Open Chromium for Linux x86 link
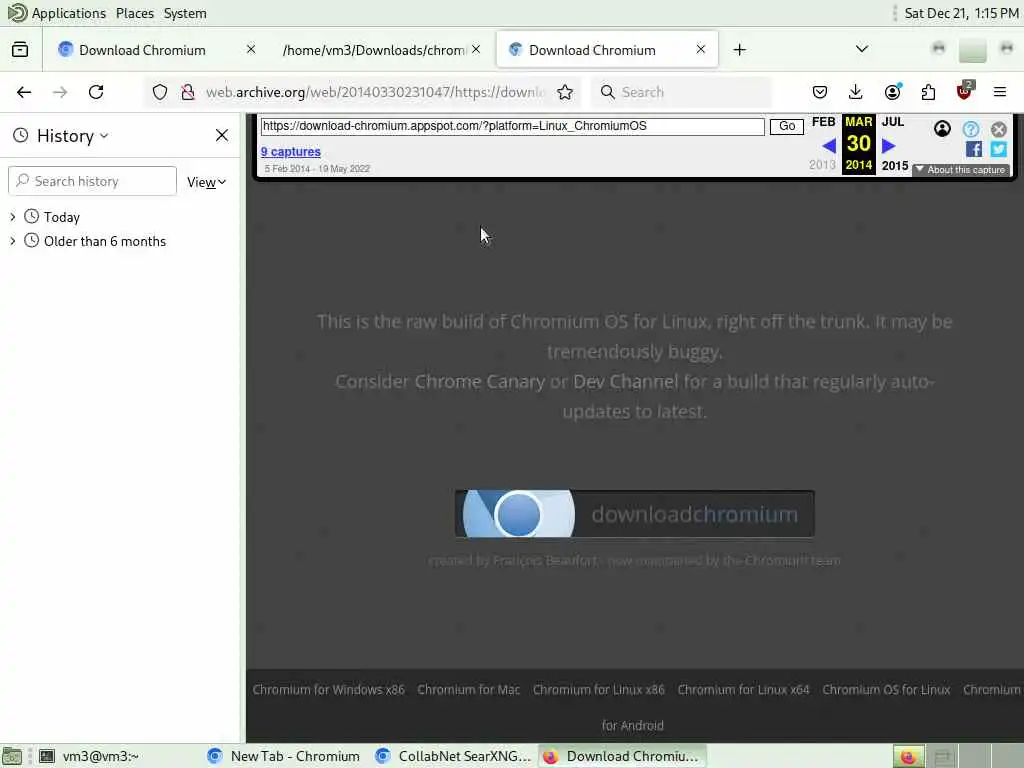The image size is (1024, 768). click(x=598, y=690)
